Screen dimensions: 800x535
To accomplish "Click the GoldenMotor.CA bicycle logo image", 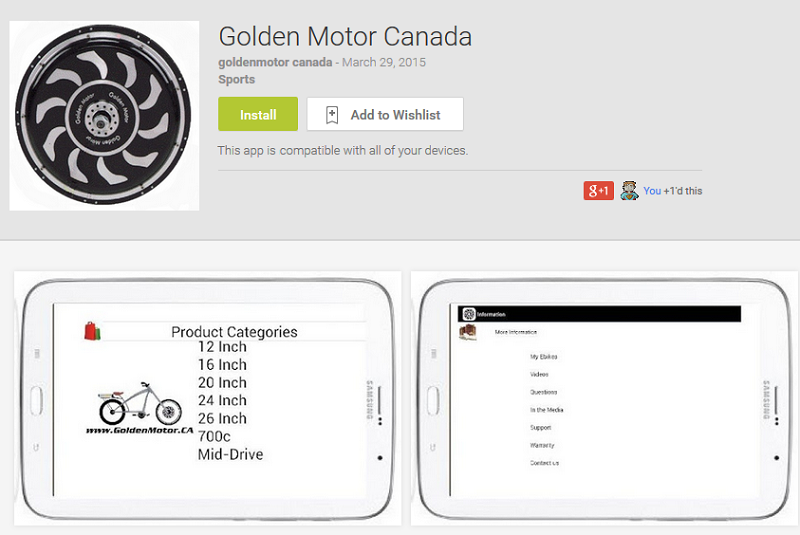I will 140,409.
